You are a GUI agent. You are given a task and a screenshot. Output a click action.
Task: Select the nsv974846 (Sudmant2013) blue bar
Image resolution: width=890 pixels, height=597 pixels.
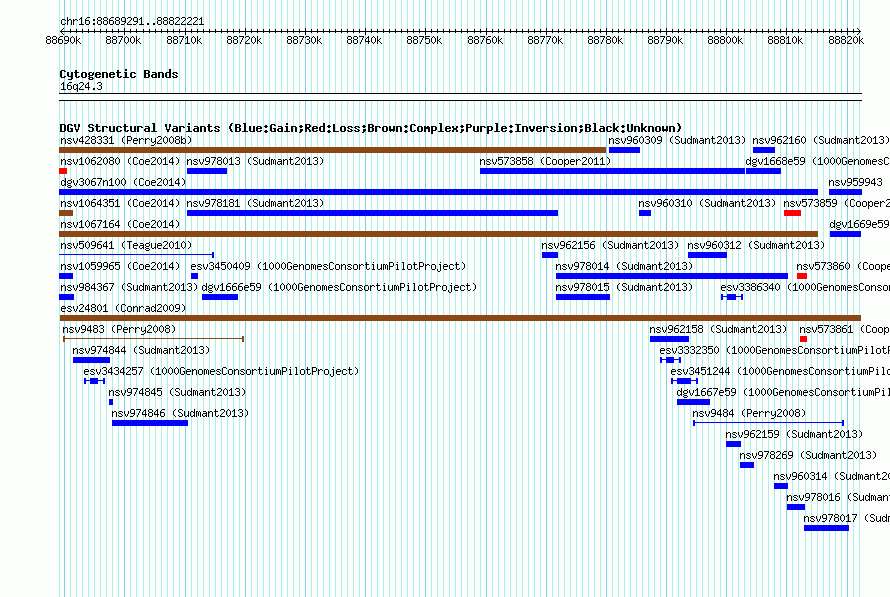pyautogui.click(x=150, y=423)
